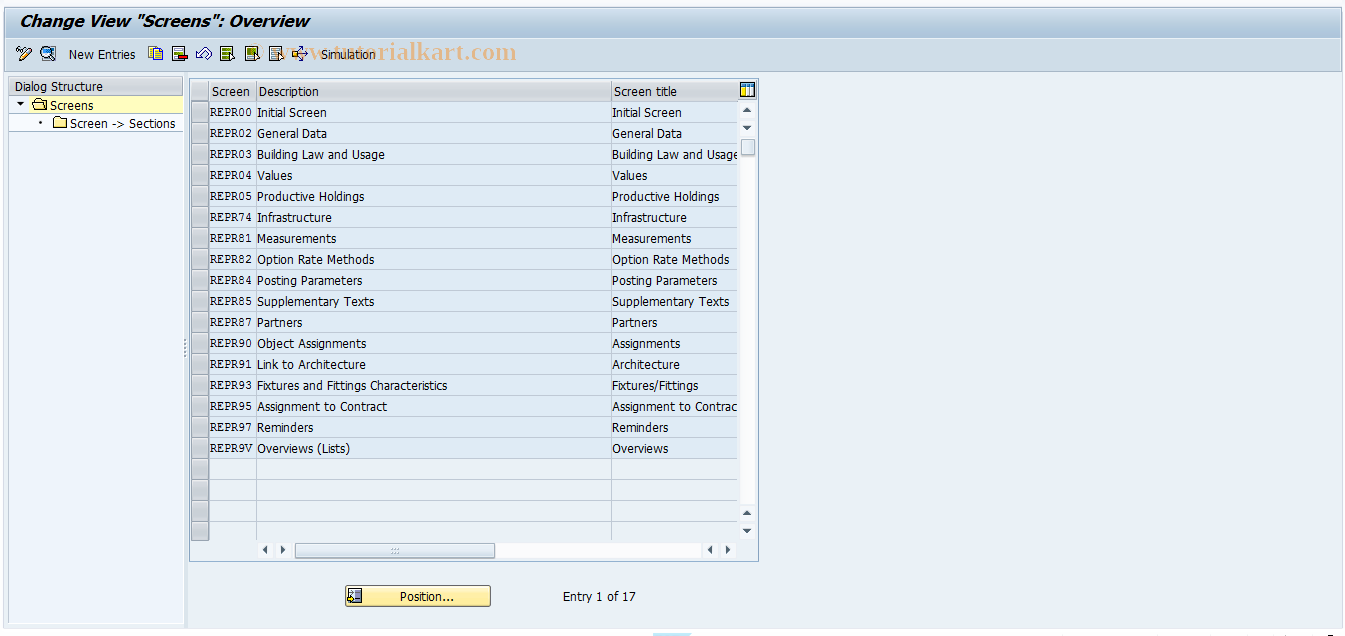Click the magnifier 'other view' toolbar icon
Screen dimensions: 1345x636
48,54
